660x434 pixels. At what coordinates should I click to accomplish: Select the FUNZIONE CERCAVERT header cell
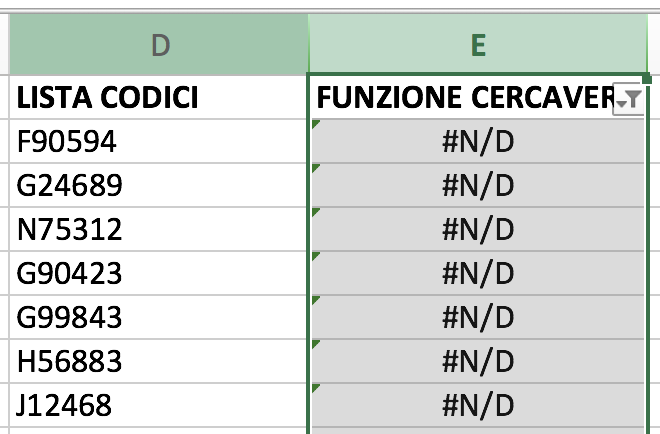coord(478,97)
